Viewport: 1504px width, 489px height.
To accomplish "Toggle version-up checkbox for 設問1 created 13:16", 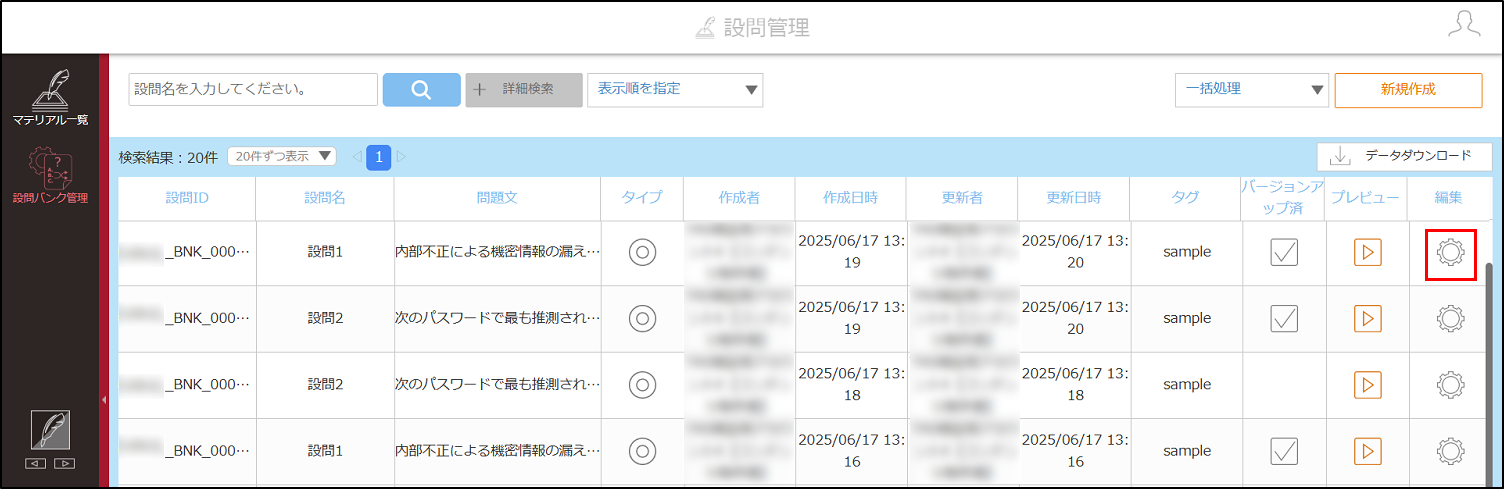I will pyautogui.click(x=1284, y=451).
